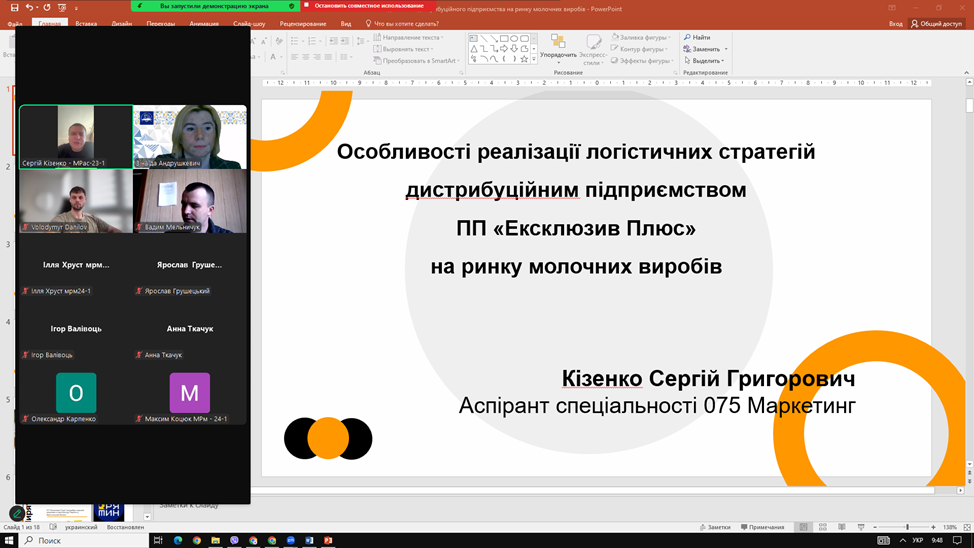
Task: Open the Направление текста dropdown
Action: [408, 37]
